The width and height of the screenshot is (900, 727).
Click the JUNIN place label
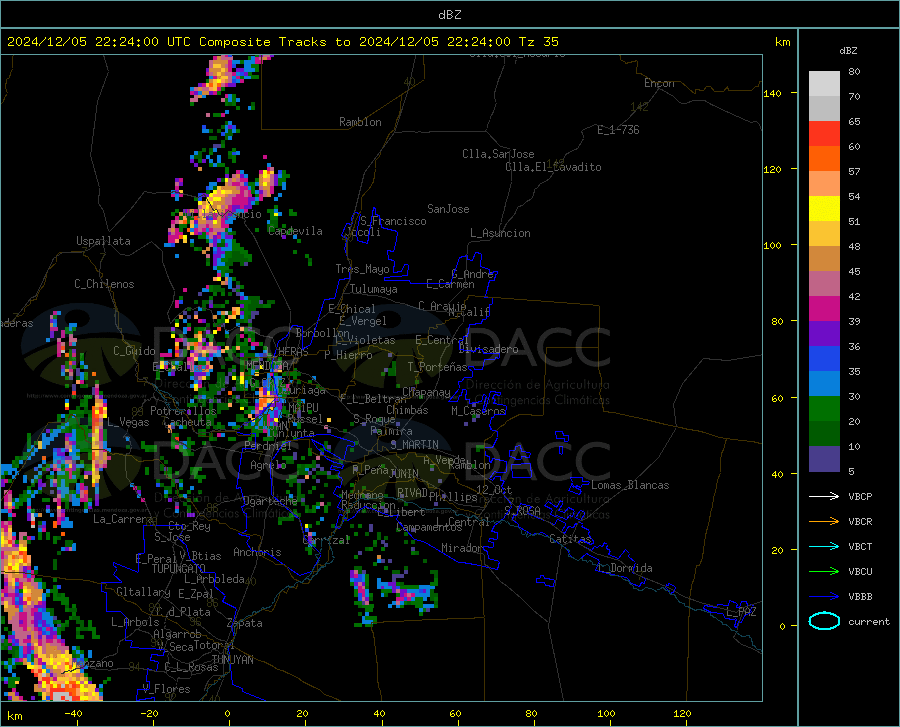click(x=404, y=473)
